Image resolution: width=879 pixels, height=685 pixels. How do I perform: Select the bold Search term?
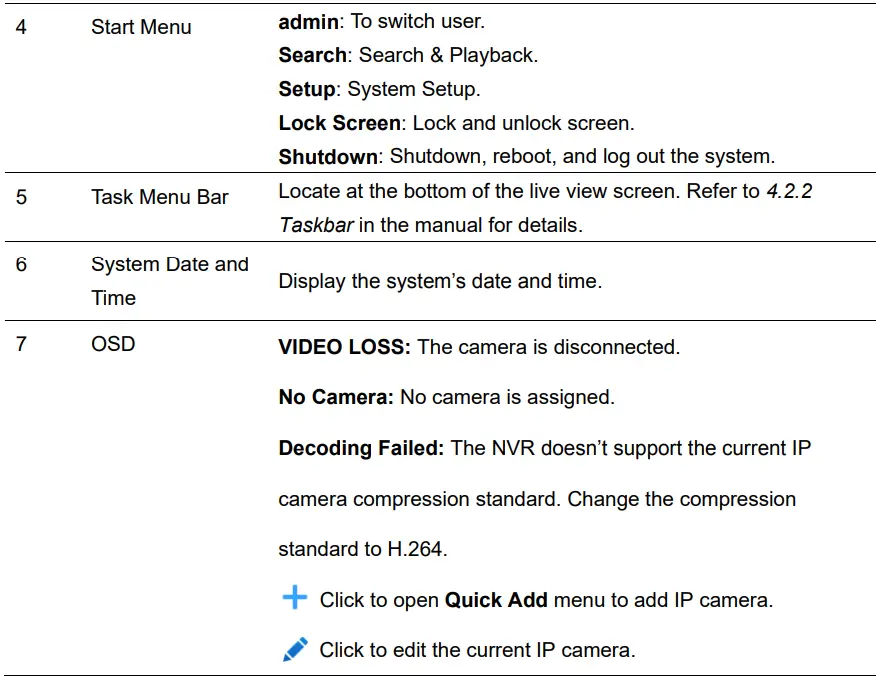[x=312, y=55]
